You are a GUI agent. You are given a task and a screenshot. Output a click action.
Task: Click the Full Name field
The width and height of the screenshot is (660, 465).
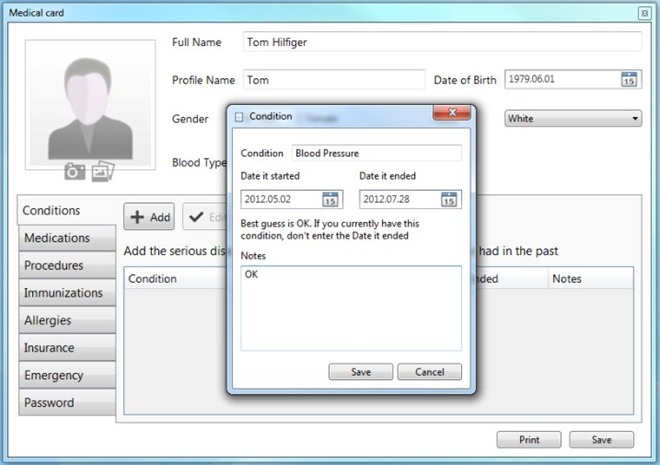click(442, 42)
